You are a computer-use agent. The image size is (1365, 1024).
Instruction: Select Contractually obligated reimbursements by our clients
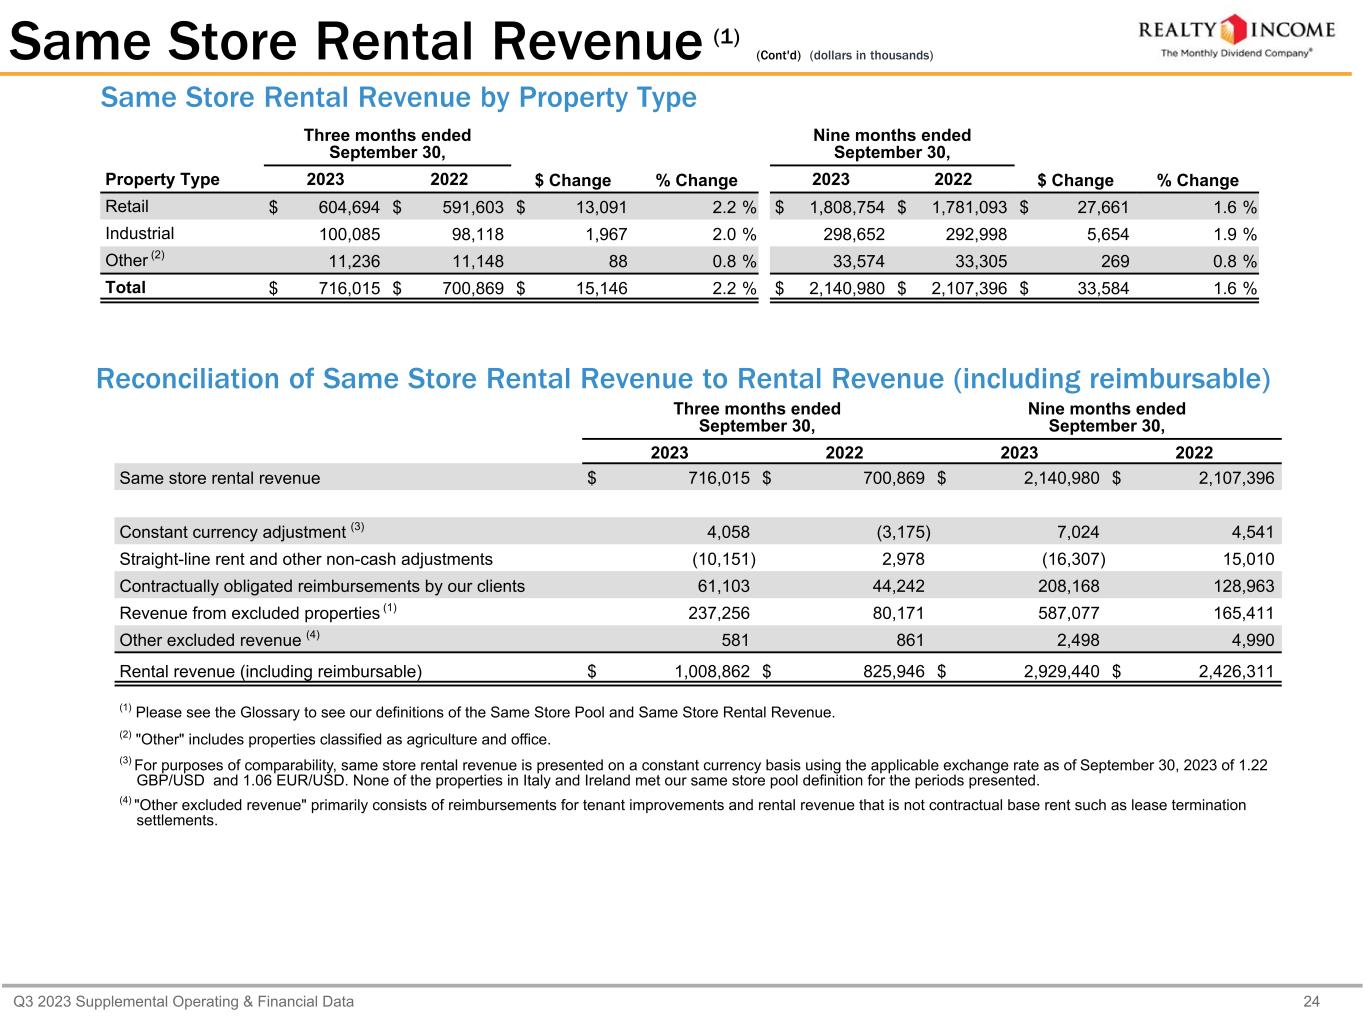pos(322,586)
